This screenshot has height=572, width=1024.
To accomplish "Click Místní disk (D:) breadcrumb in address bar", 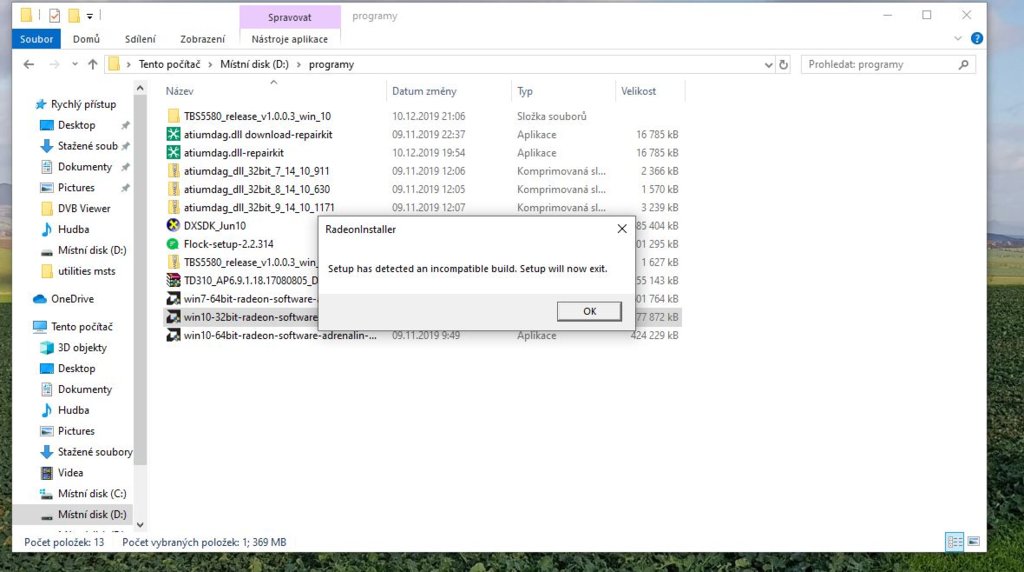I will [254, 64].
